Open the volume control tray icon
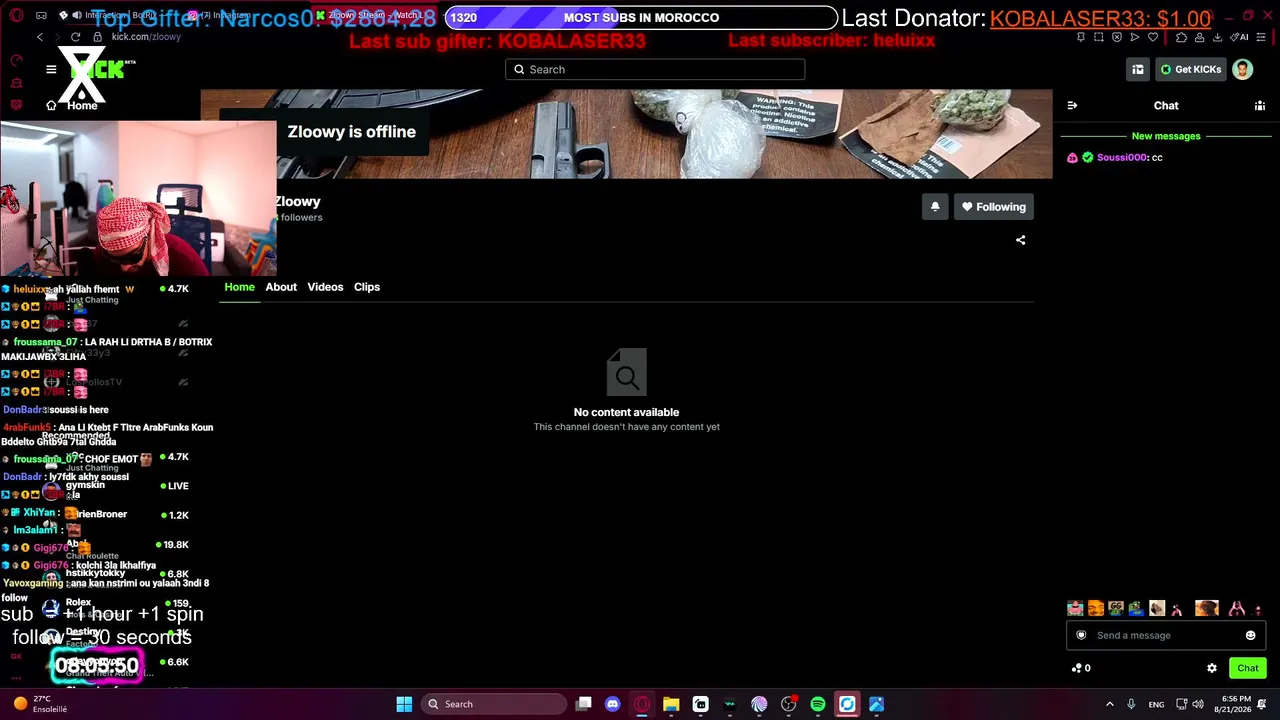 pos(1199,704)
